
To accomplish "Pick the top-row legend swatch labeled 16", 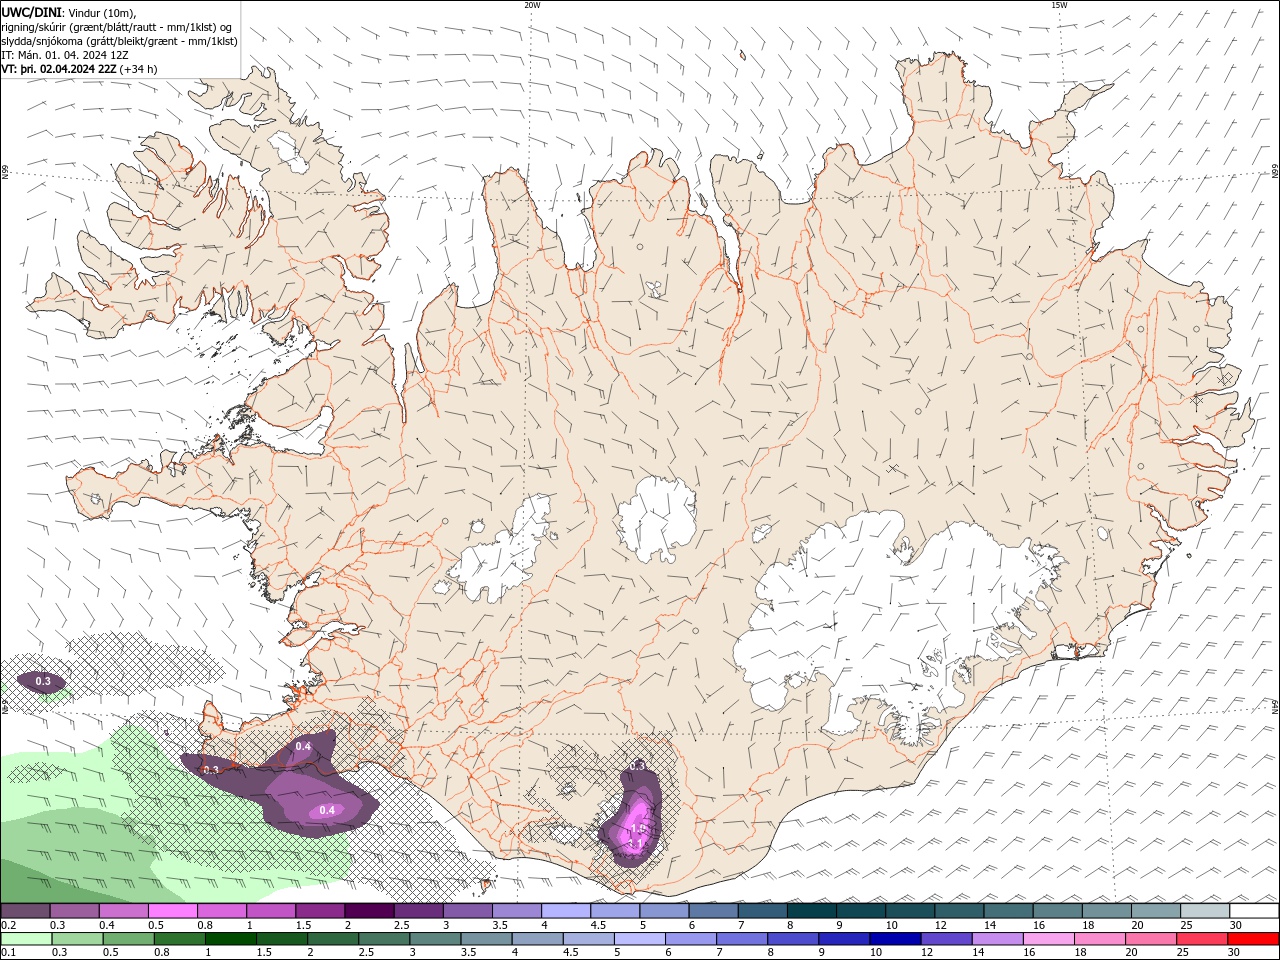I will [x=1058, y=910].
